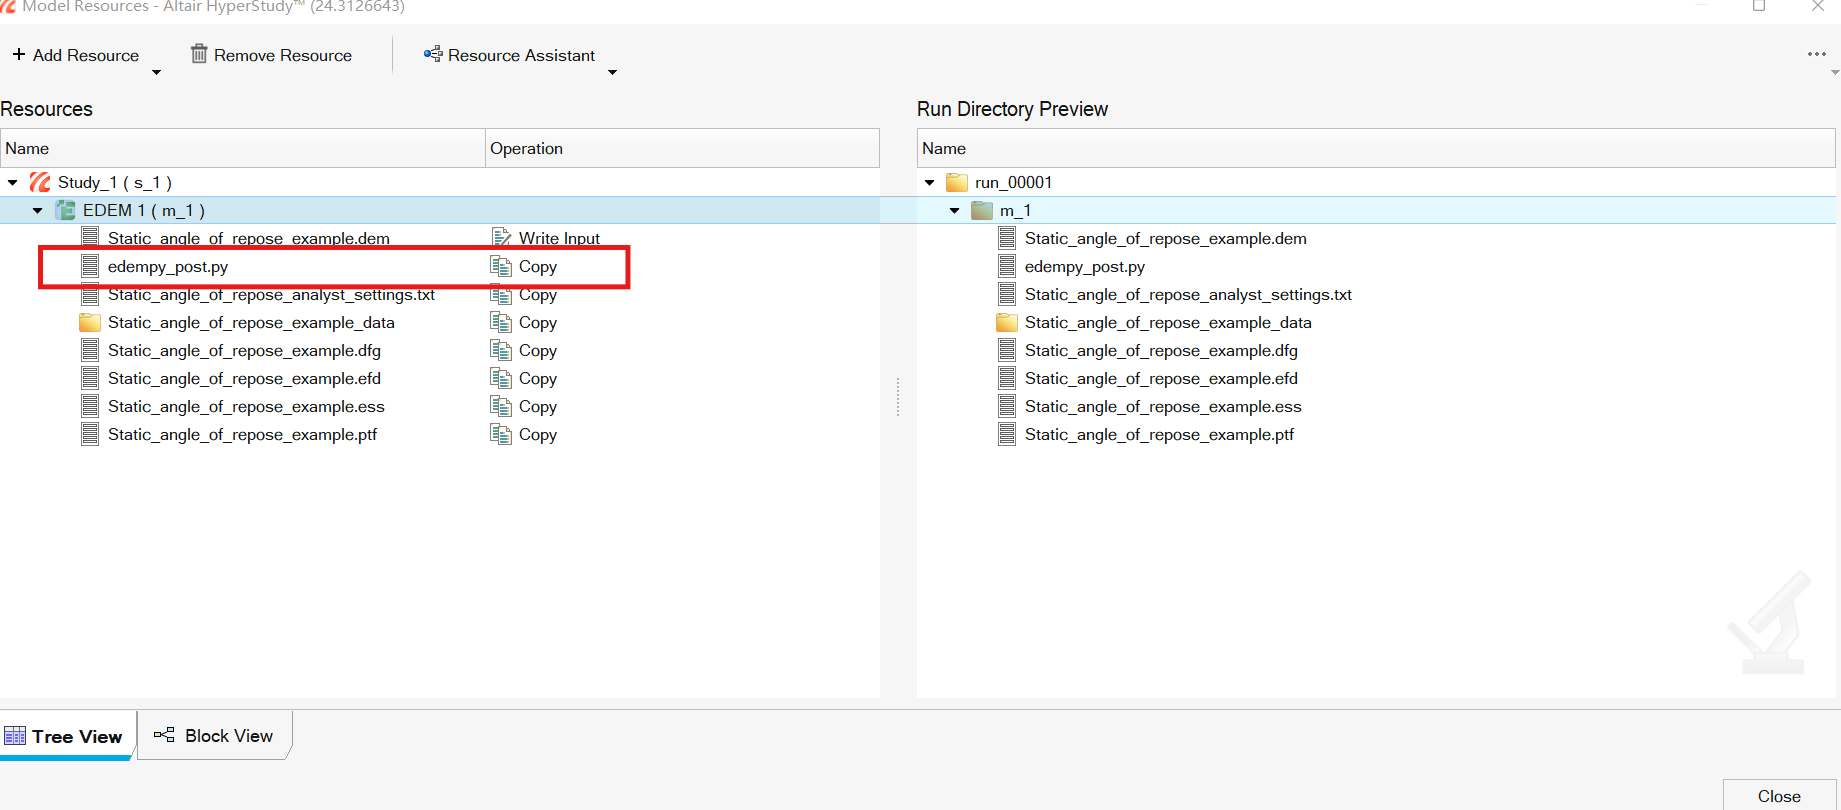Collapse the Study_1 ( s_1 ) tree node

coord(13,182)
